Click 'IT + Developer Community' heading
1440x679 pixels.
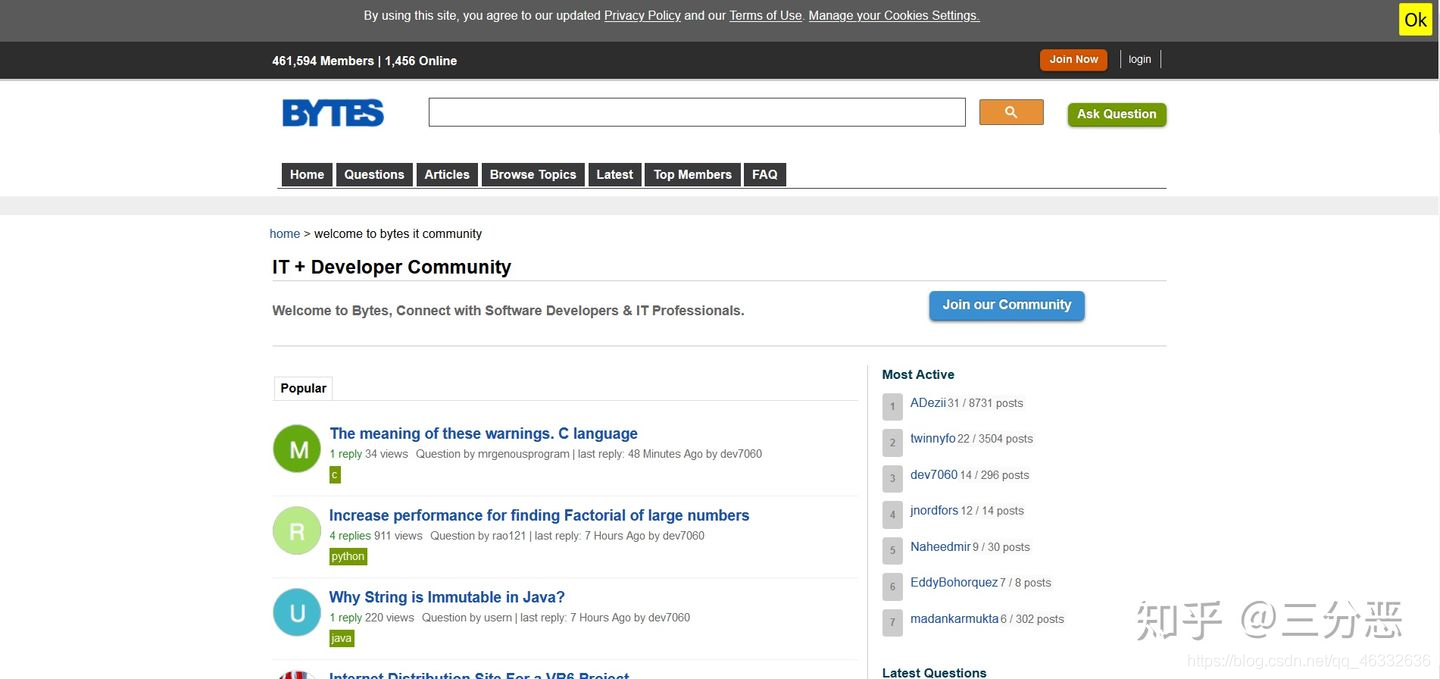pos(392,267)
